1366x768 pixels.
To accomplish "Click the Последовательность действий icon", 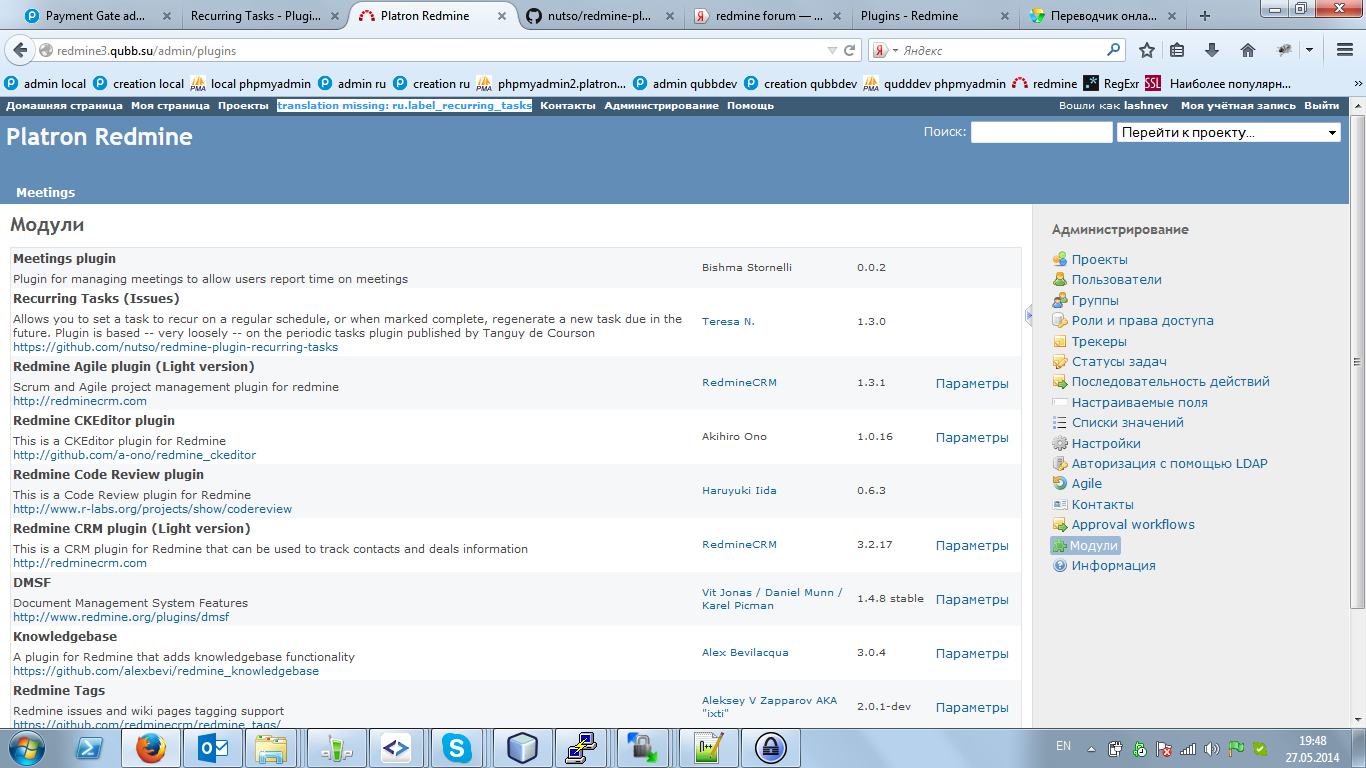I will click(1060, 382).
